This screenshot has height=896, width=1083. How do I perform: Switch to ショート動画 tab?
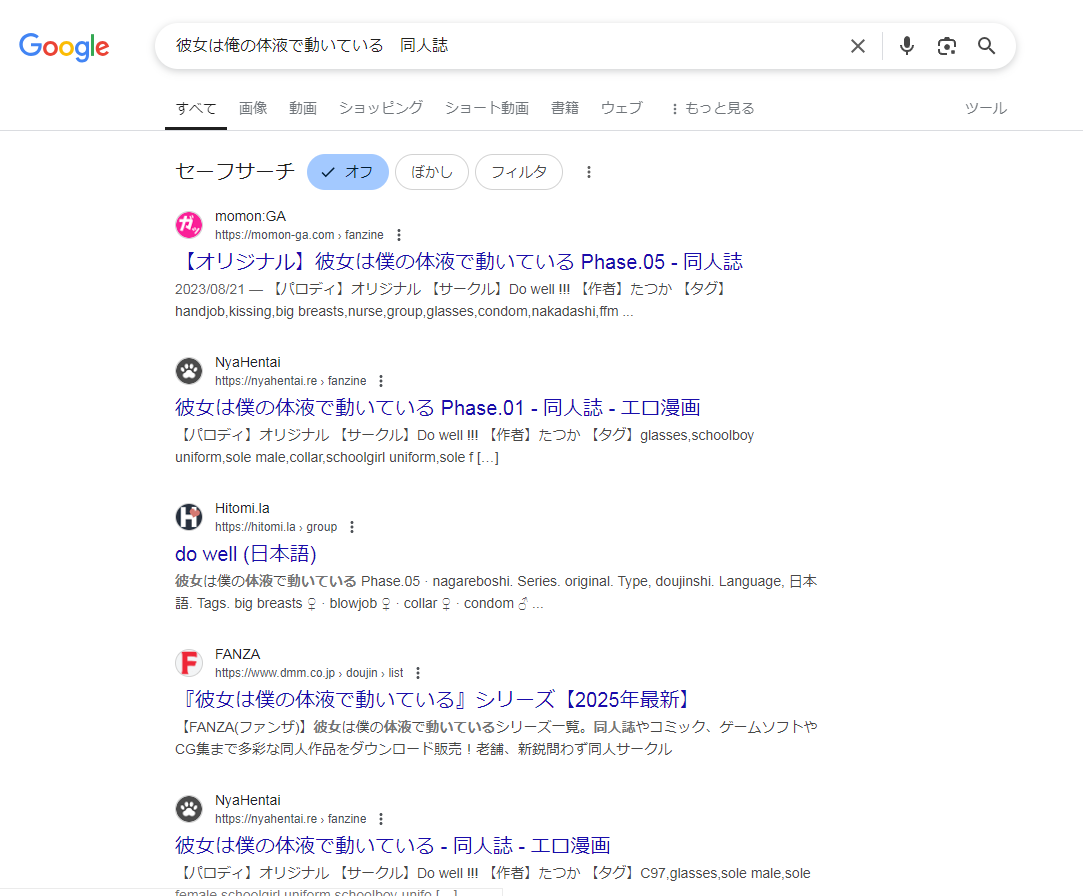pyautogui.click(x=486, y=108)
